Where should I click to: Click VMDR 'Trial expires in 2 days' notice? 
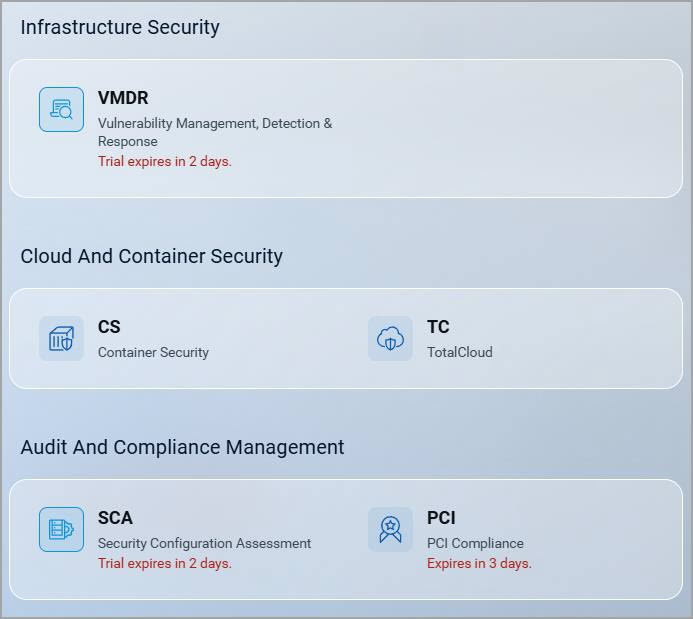click(x=164, y=161)
